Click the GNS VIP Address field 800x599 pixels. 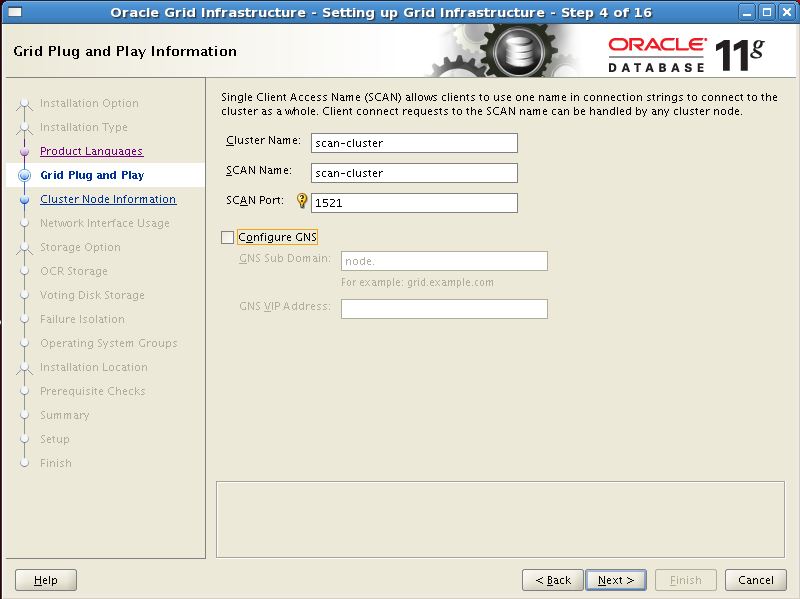(444, 309)
